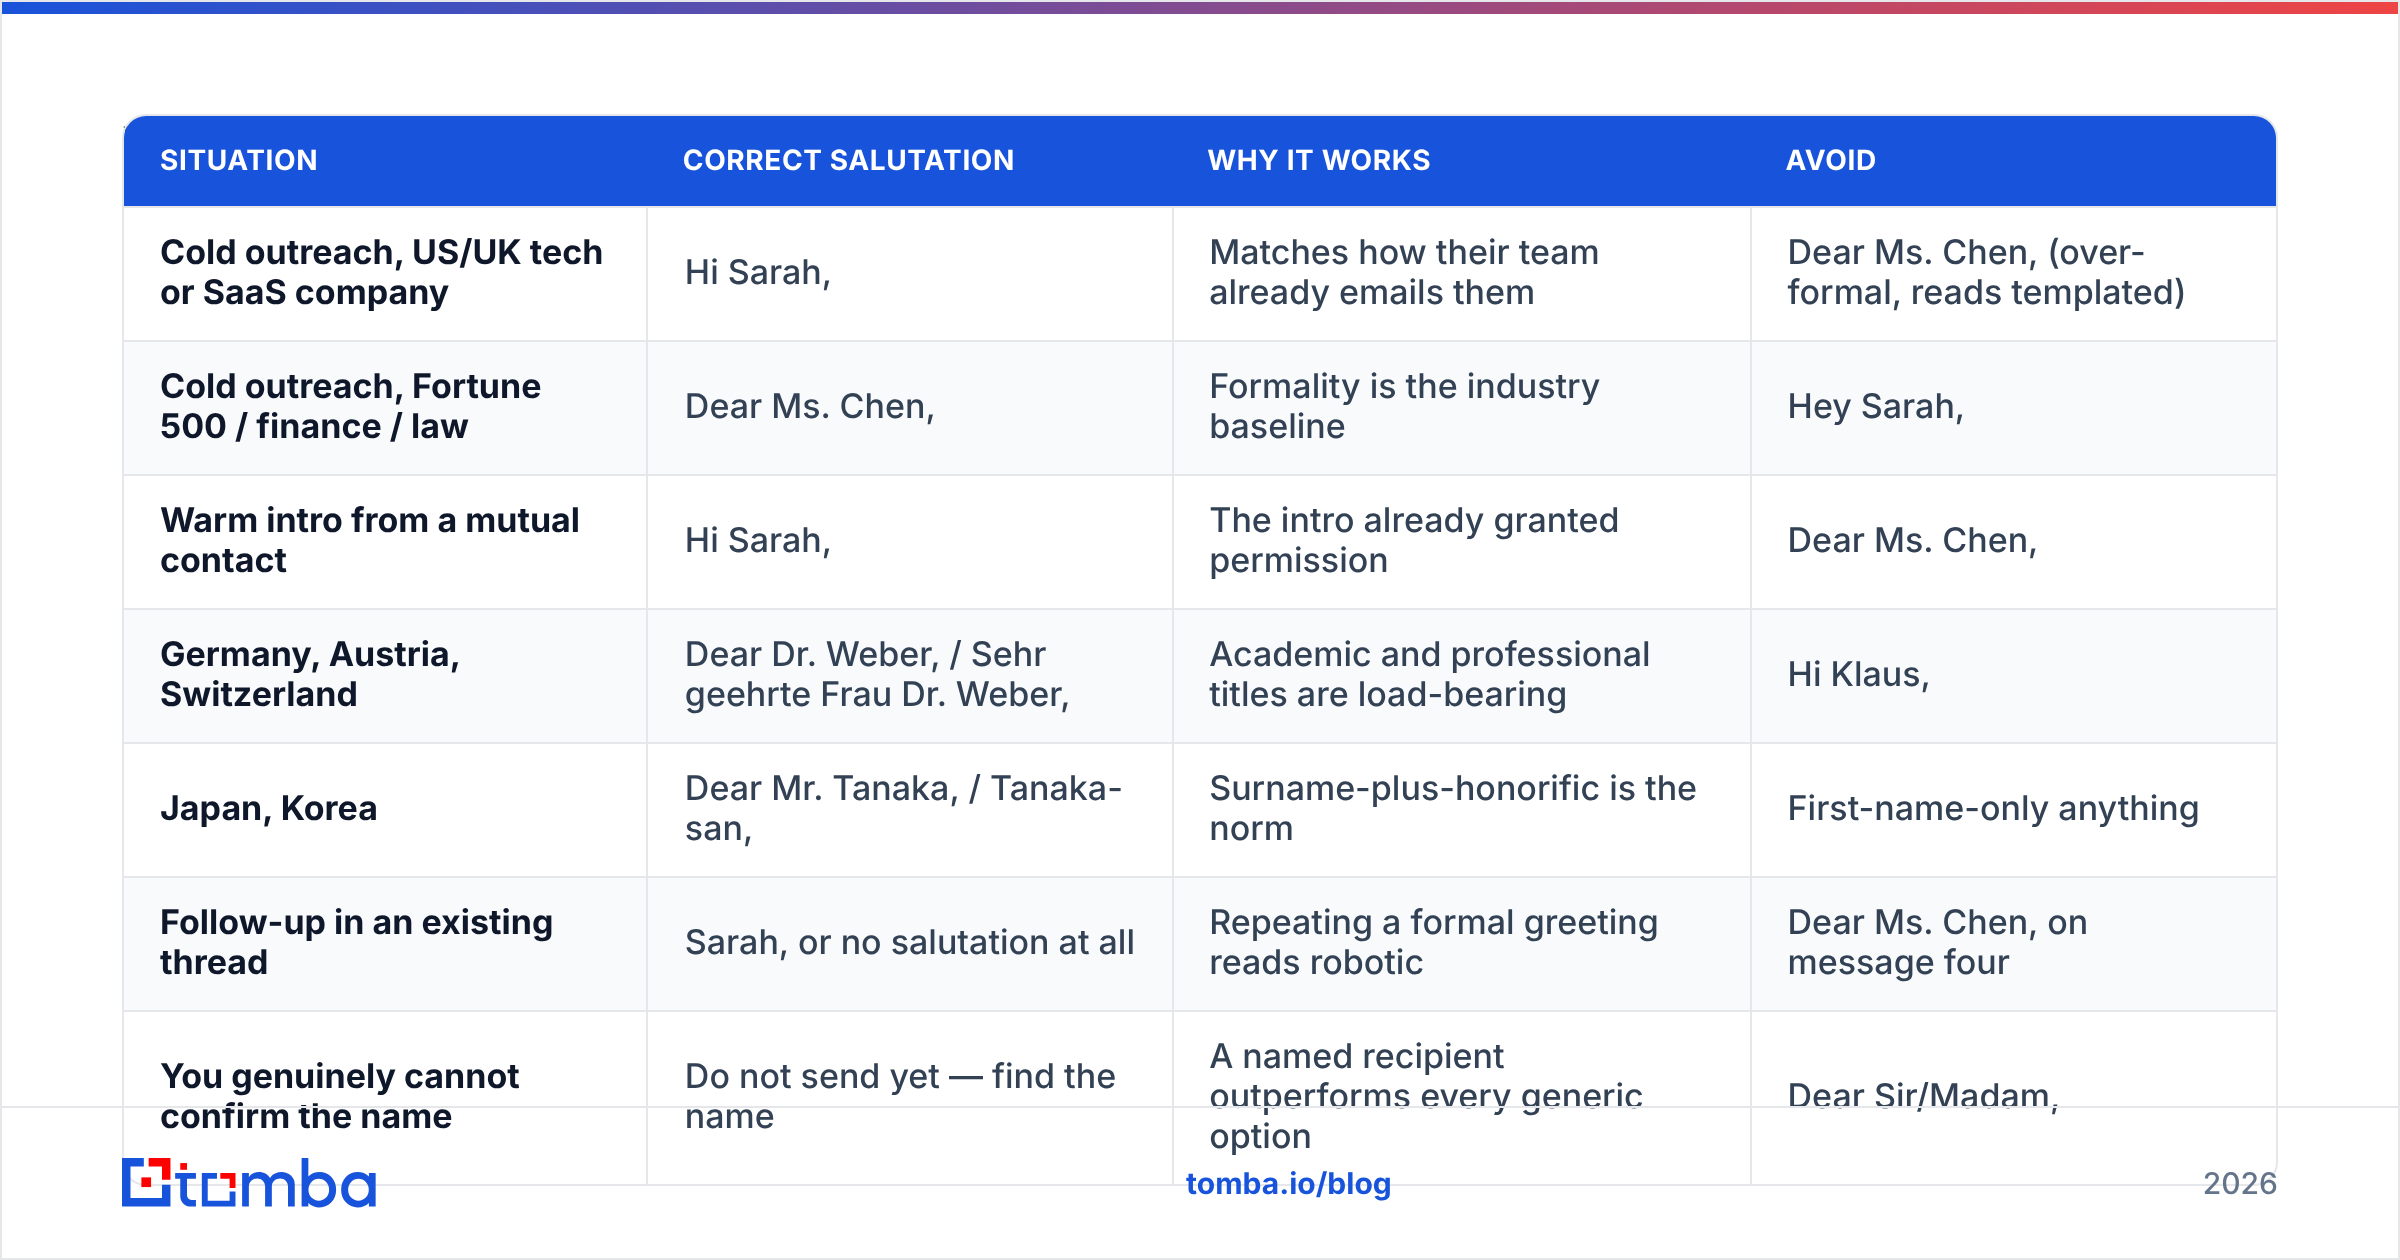Select 'Germany, Austria, Switzerland' cell
2400x1260 pixels.
(385, 675)
